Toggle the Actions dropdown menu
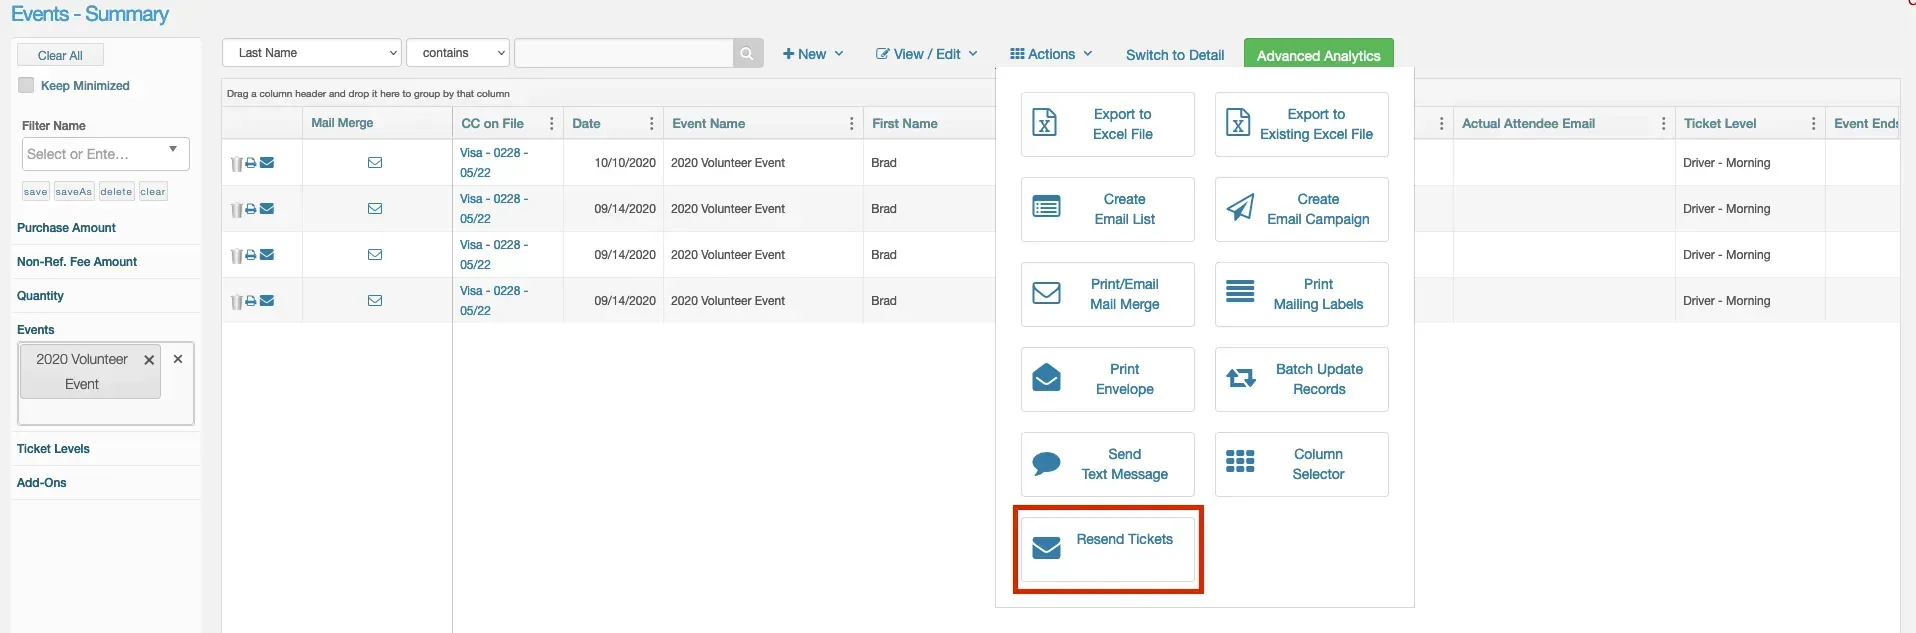 coord(1051,54)
